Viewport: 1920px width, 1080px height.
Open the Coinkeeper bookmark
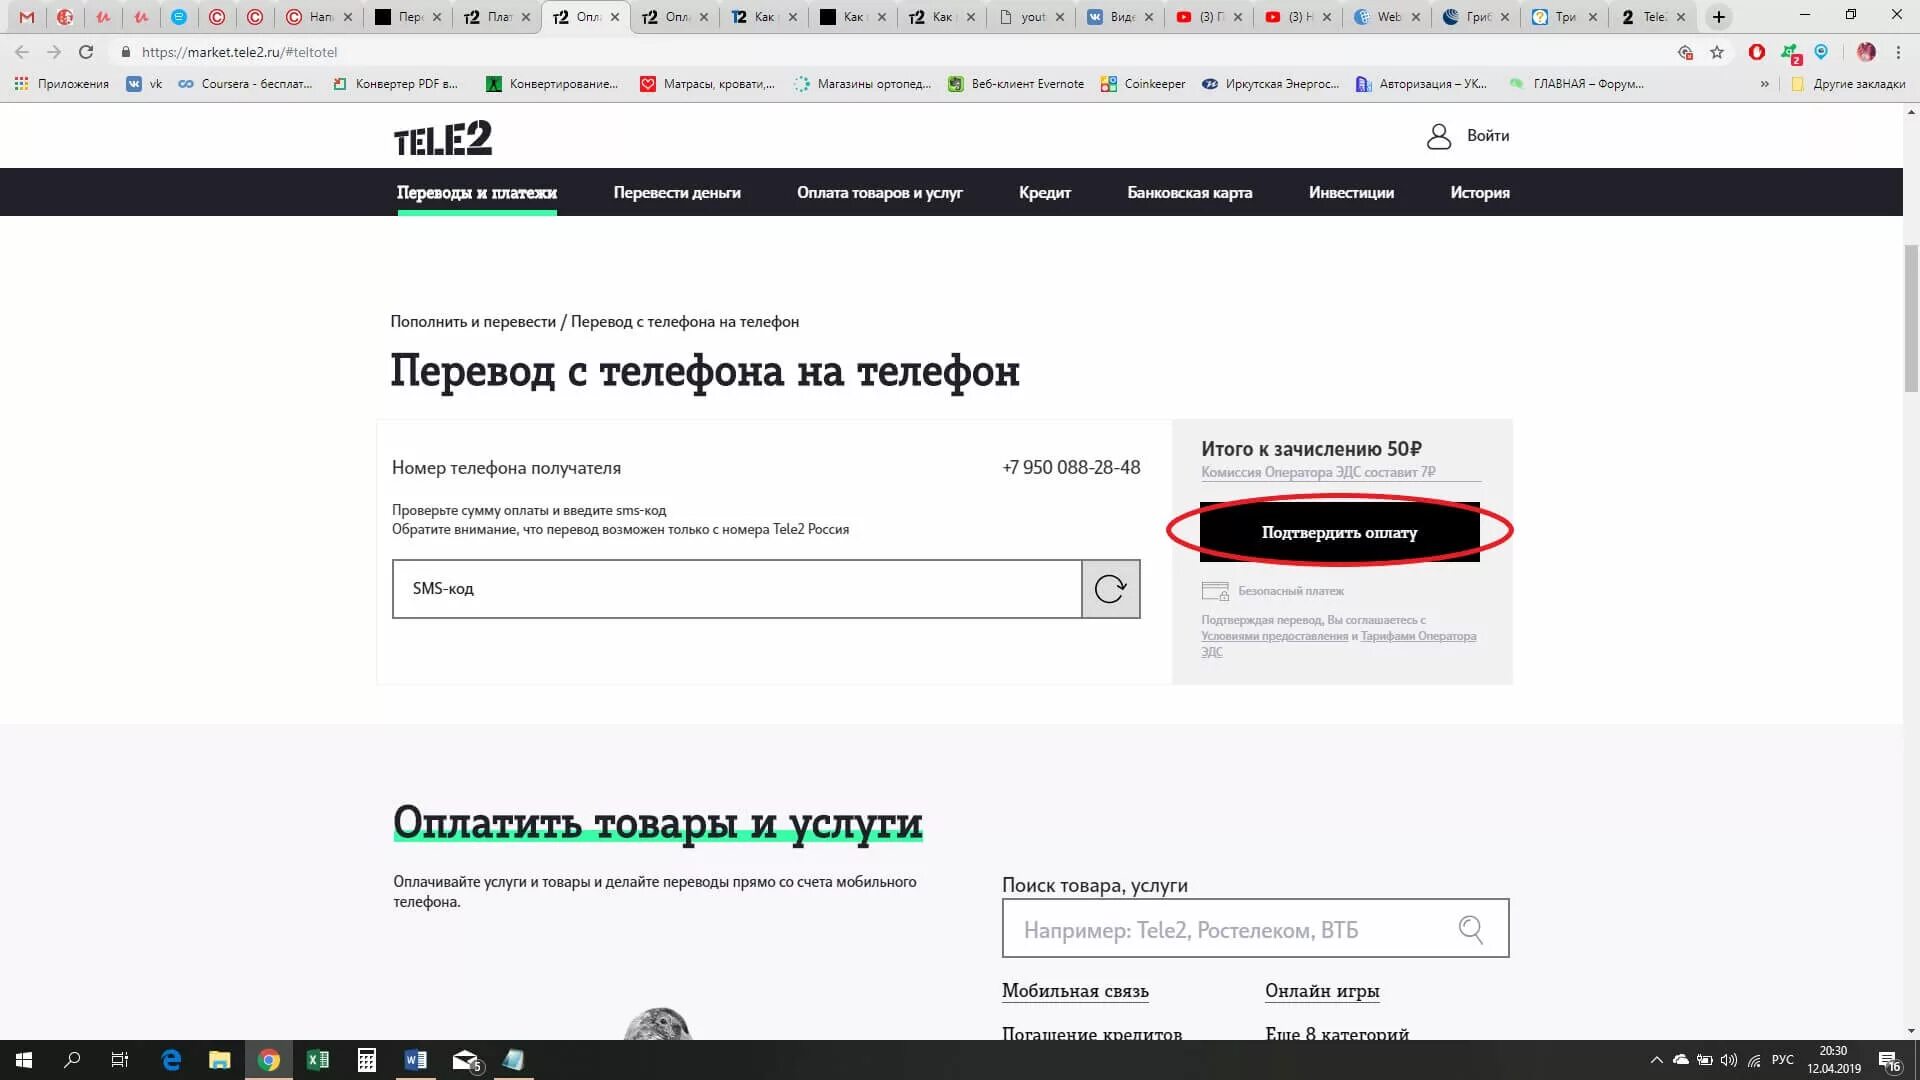pos(1143,84)
